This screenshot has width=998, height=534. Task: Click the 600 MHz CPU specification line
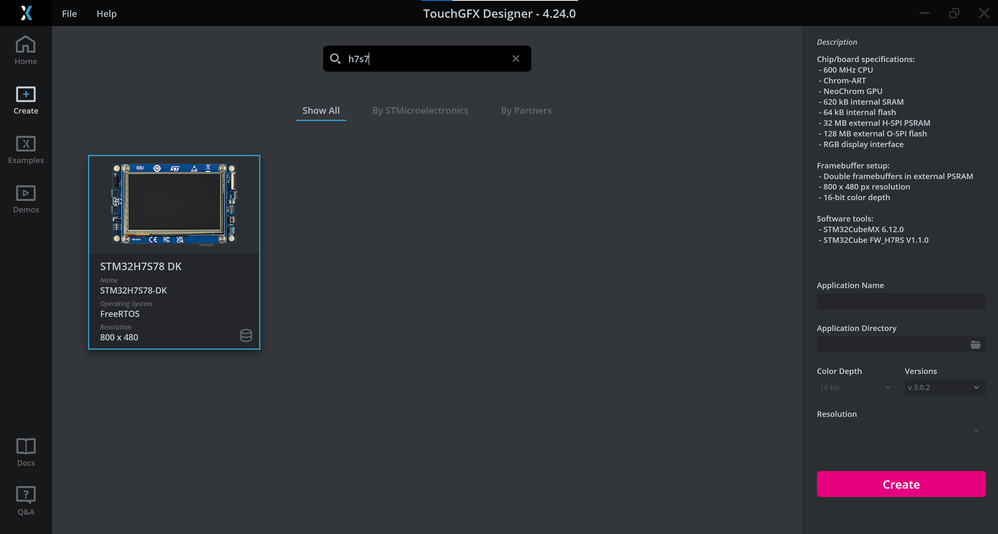click(x=848, y=70)
